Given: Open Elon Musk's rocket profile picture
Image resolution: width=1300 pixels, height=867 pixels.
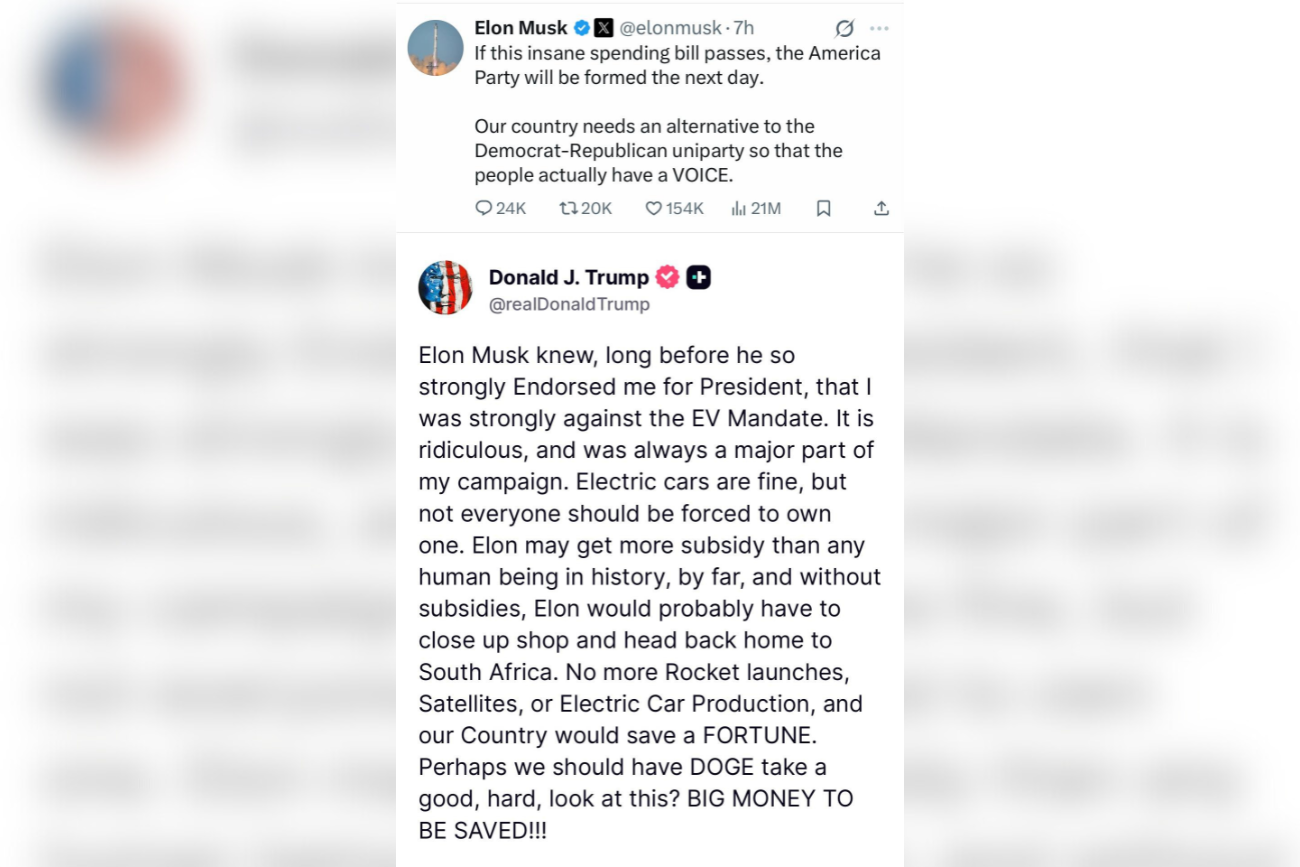Looking at the screenshot, I should pos(436,48).
